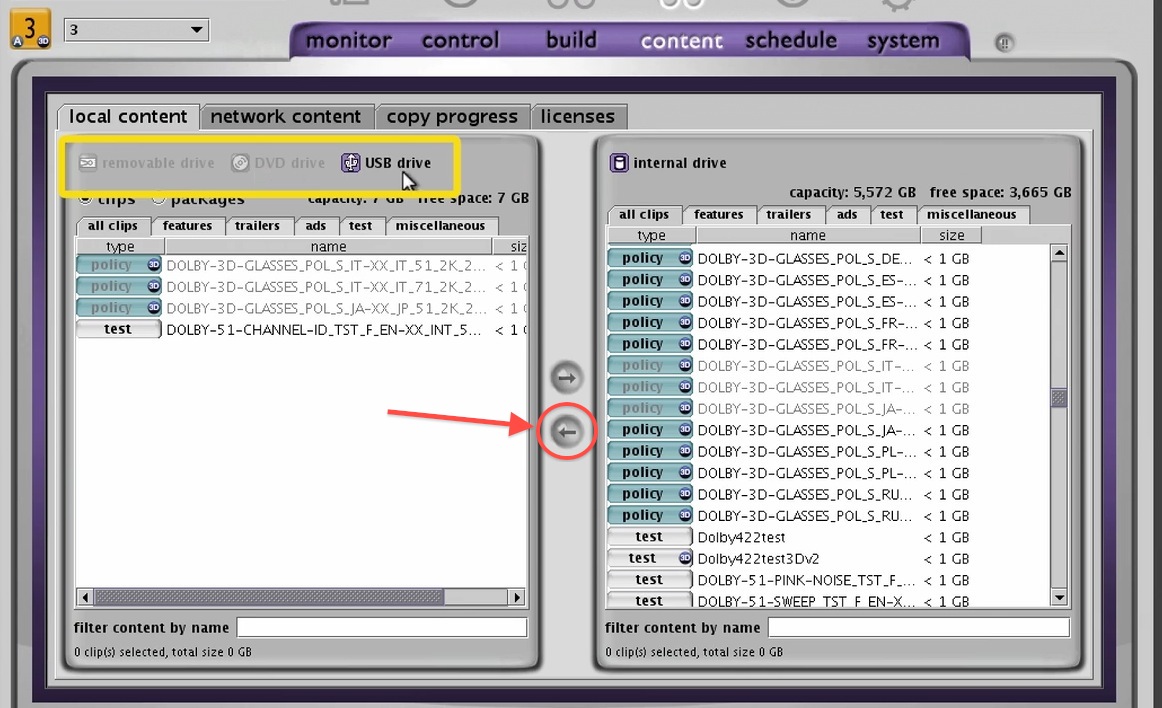Screen dimensions: 1162x708
Task: Select the DOLBY-3D-GLASSES_POL_S_DE clip name
Action: tap(805, 259)
